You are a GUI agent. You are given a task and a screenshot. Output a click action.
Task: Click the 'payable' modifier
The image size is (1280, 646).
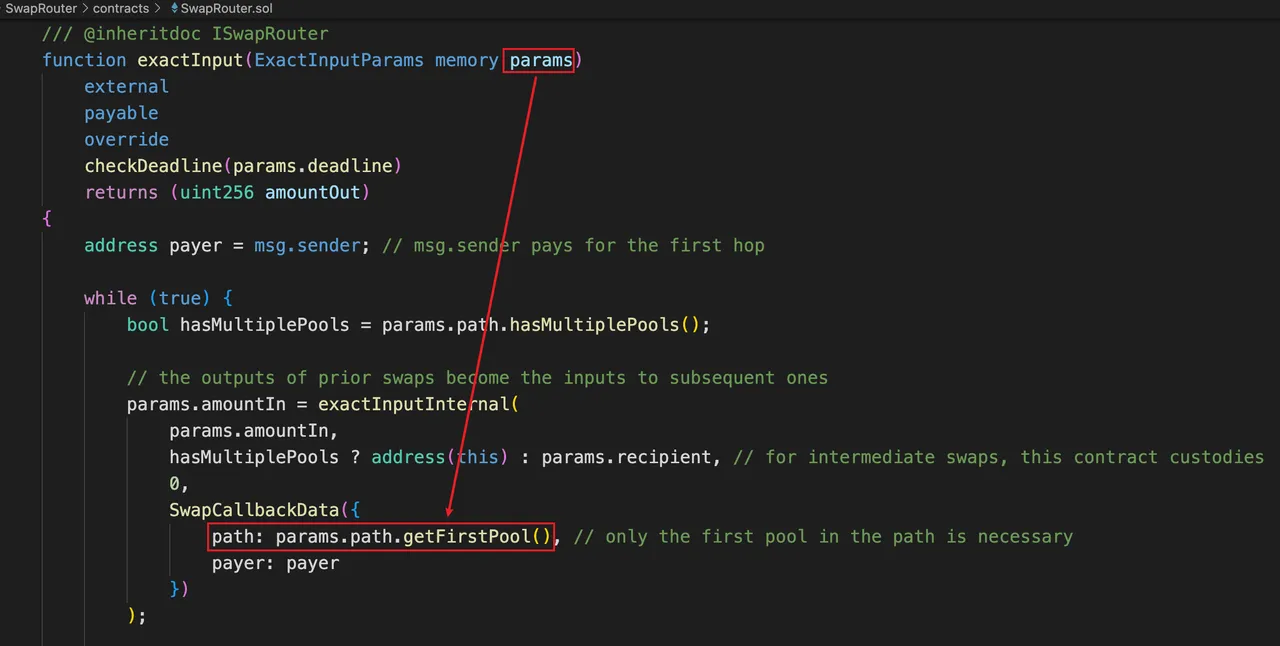point(121,113)
